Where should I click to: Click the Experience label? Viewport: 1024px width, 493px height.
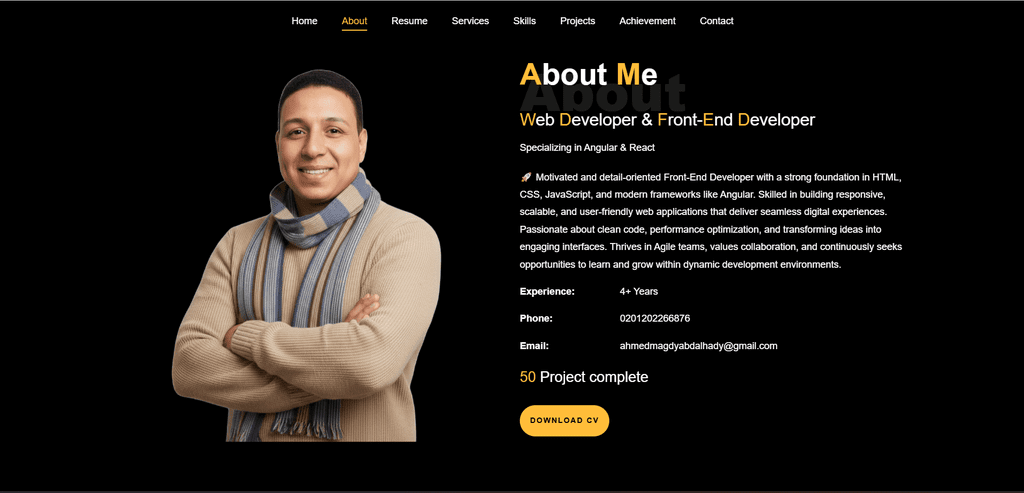click(x=547, y=291)
